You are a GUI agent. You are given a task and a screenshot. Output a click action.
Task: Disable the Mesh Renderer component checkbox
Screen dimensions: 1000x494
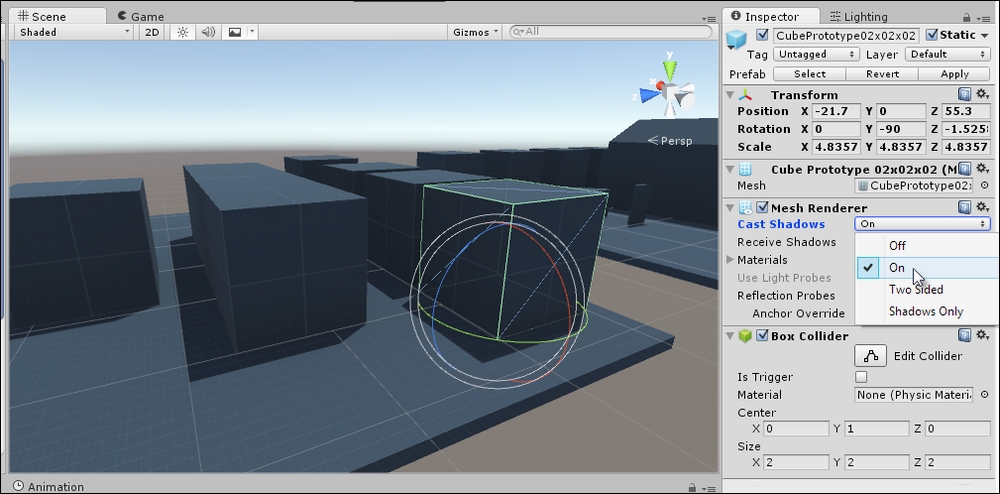[x=763, y=208]
